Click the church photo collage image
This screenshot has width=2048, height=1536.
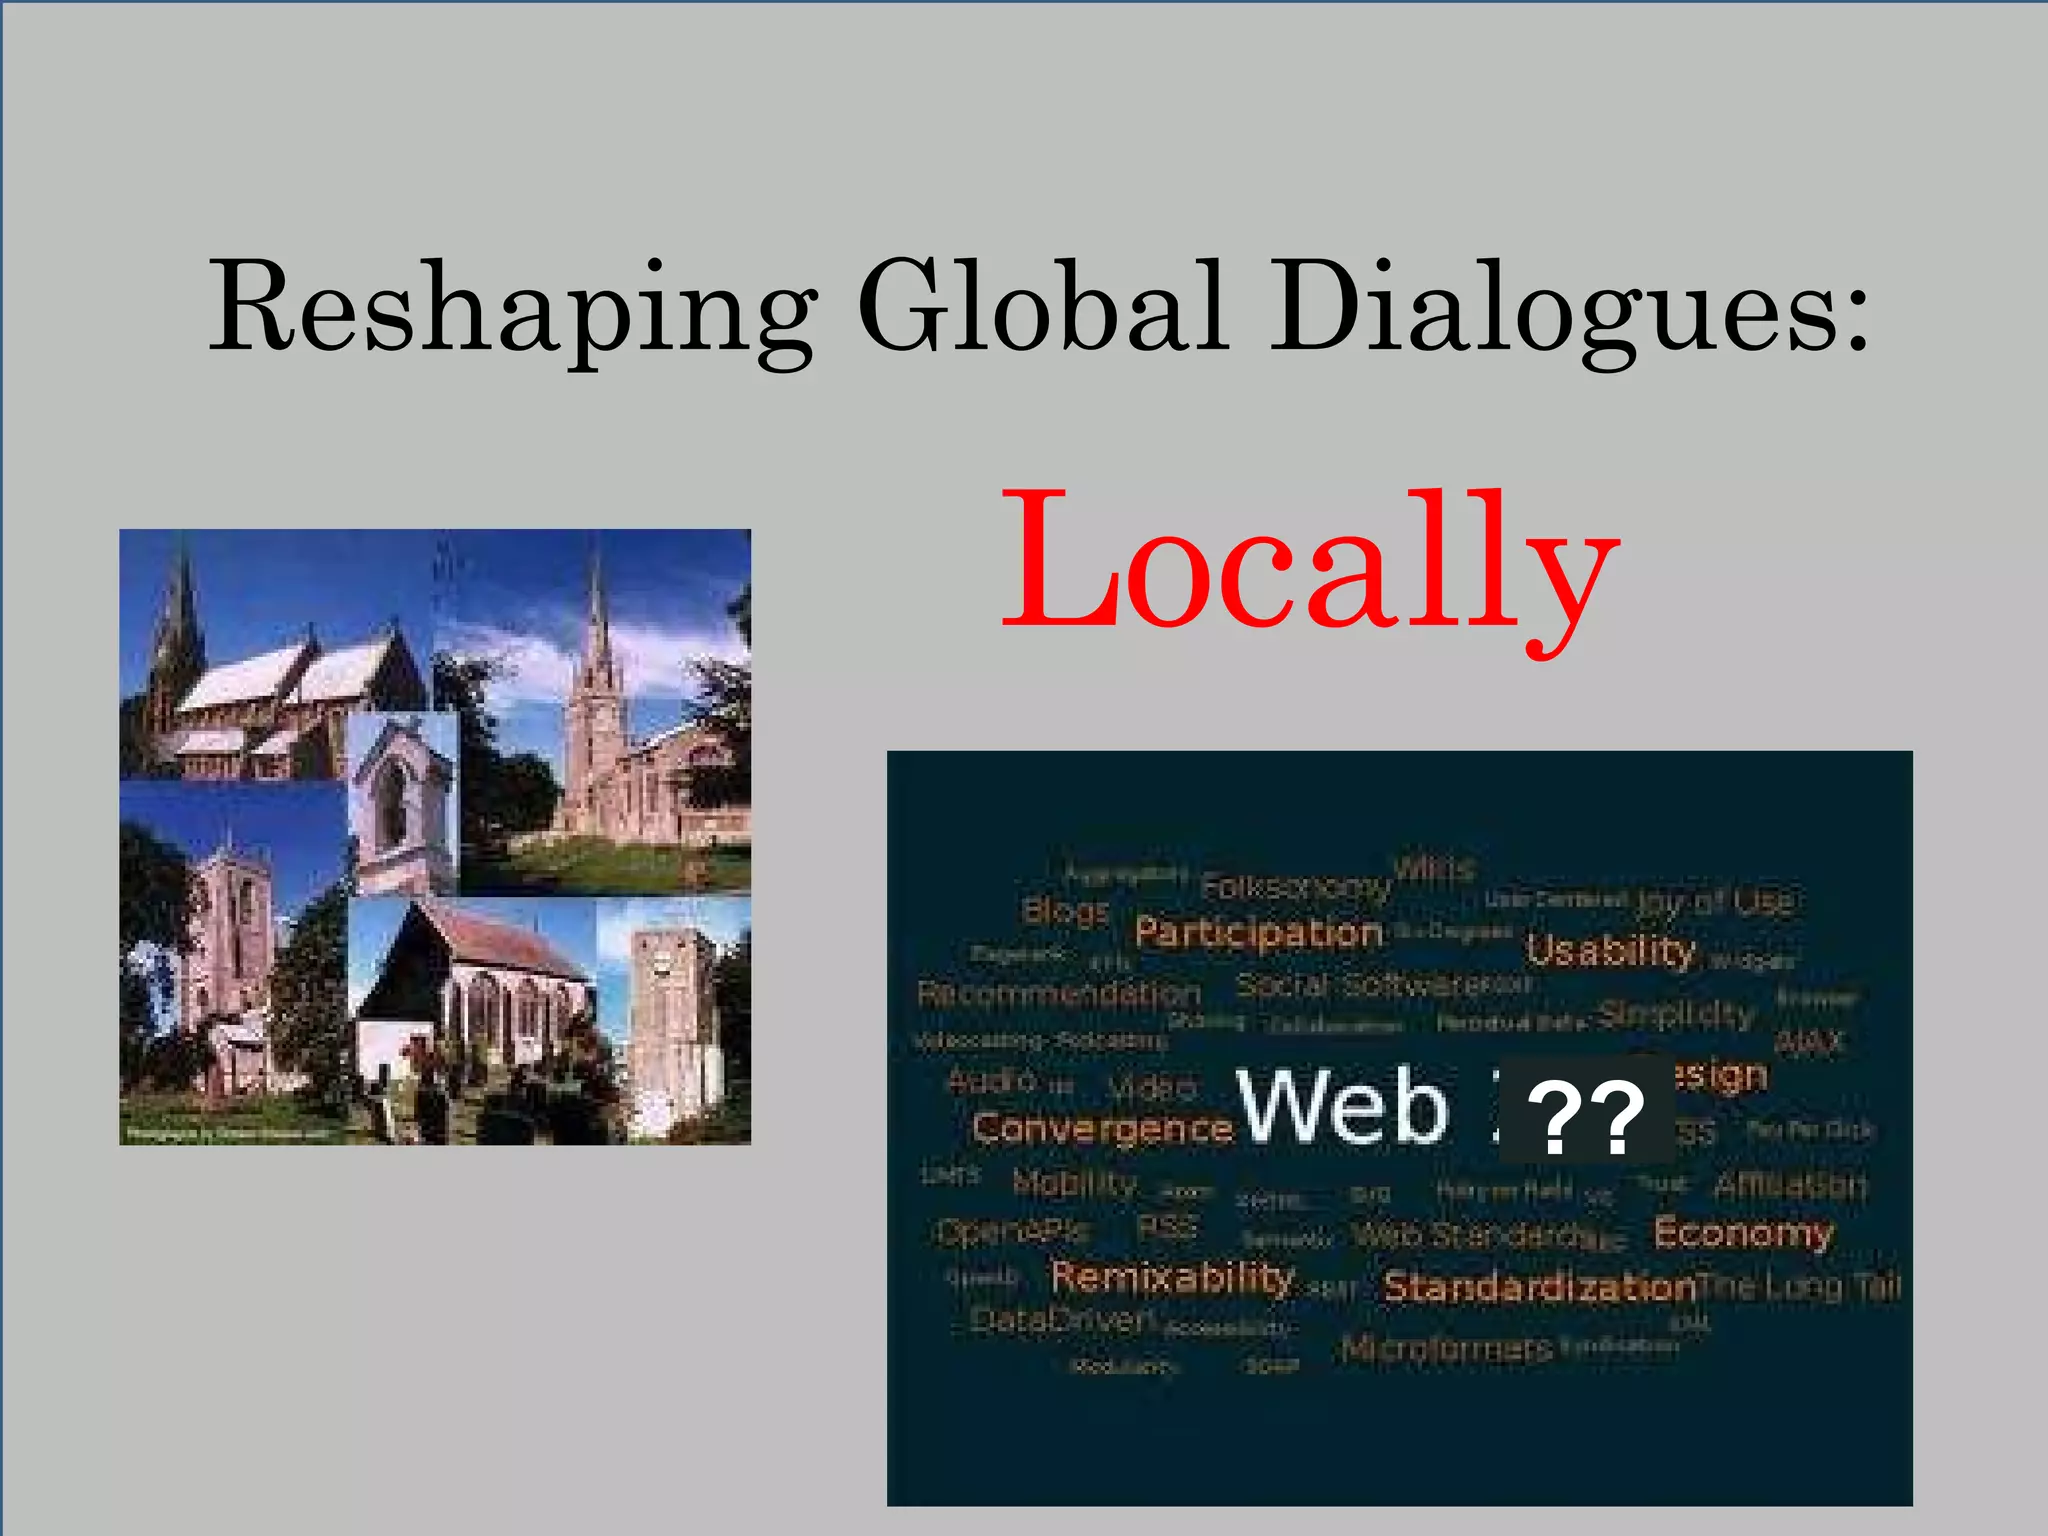click(x=435, y=836)
